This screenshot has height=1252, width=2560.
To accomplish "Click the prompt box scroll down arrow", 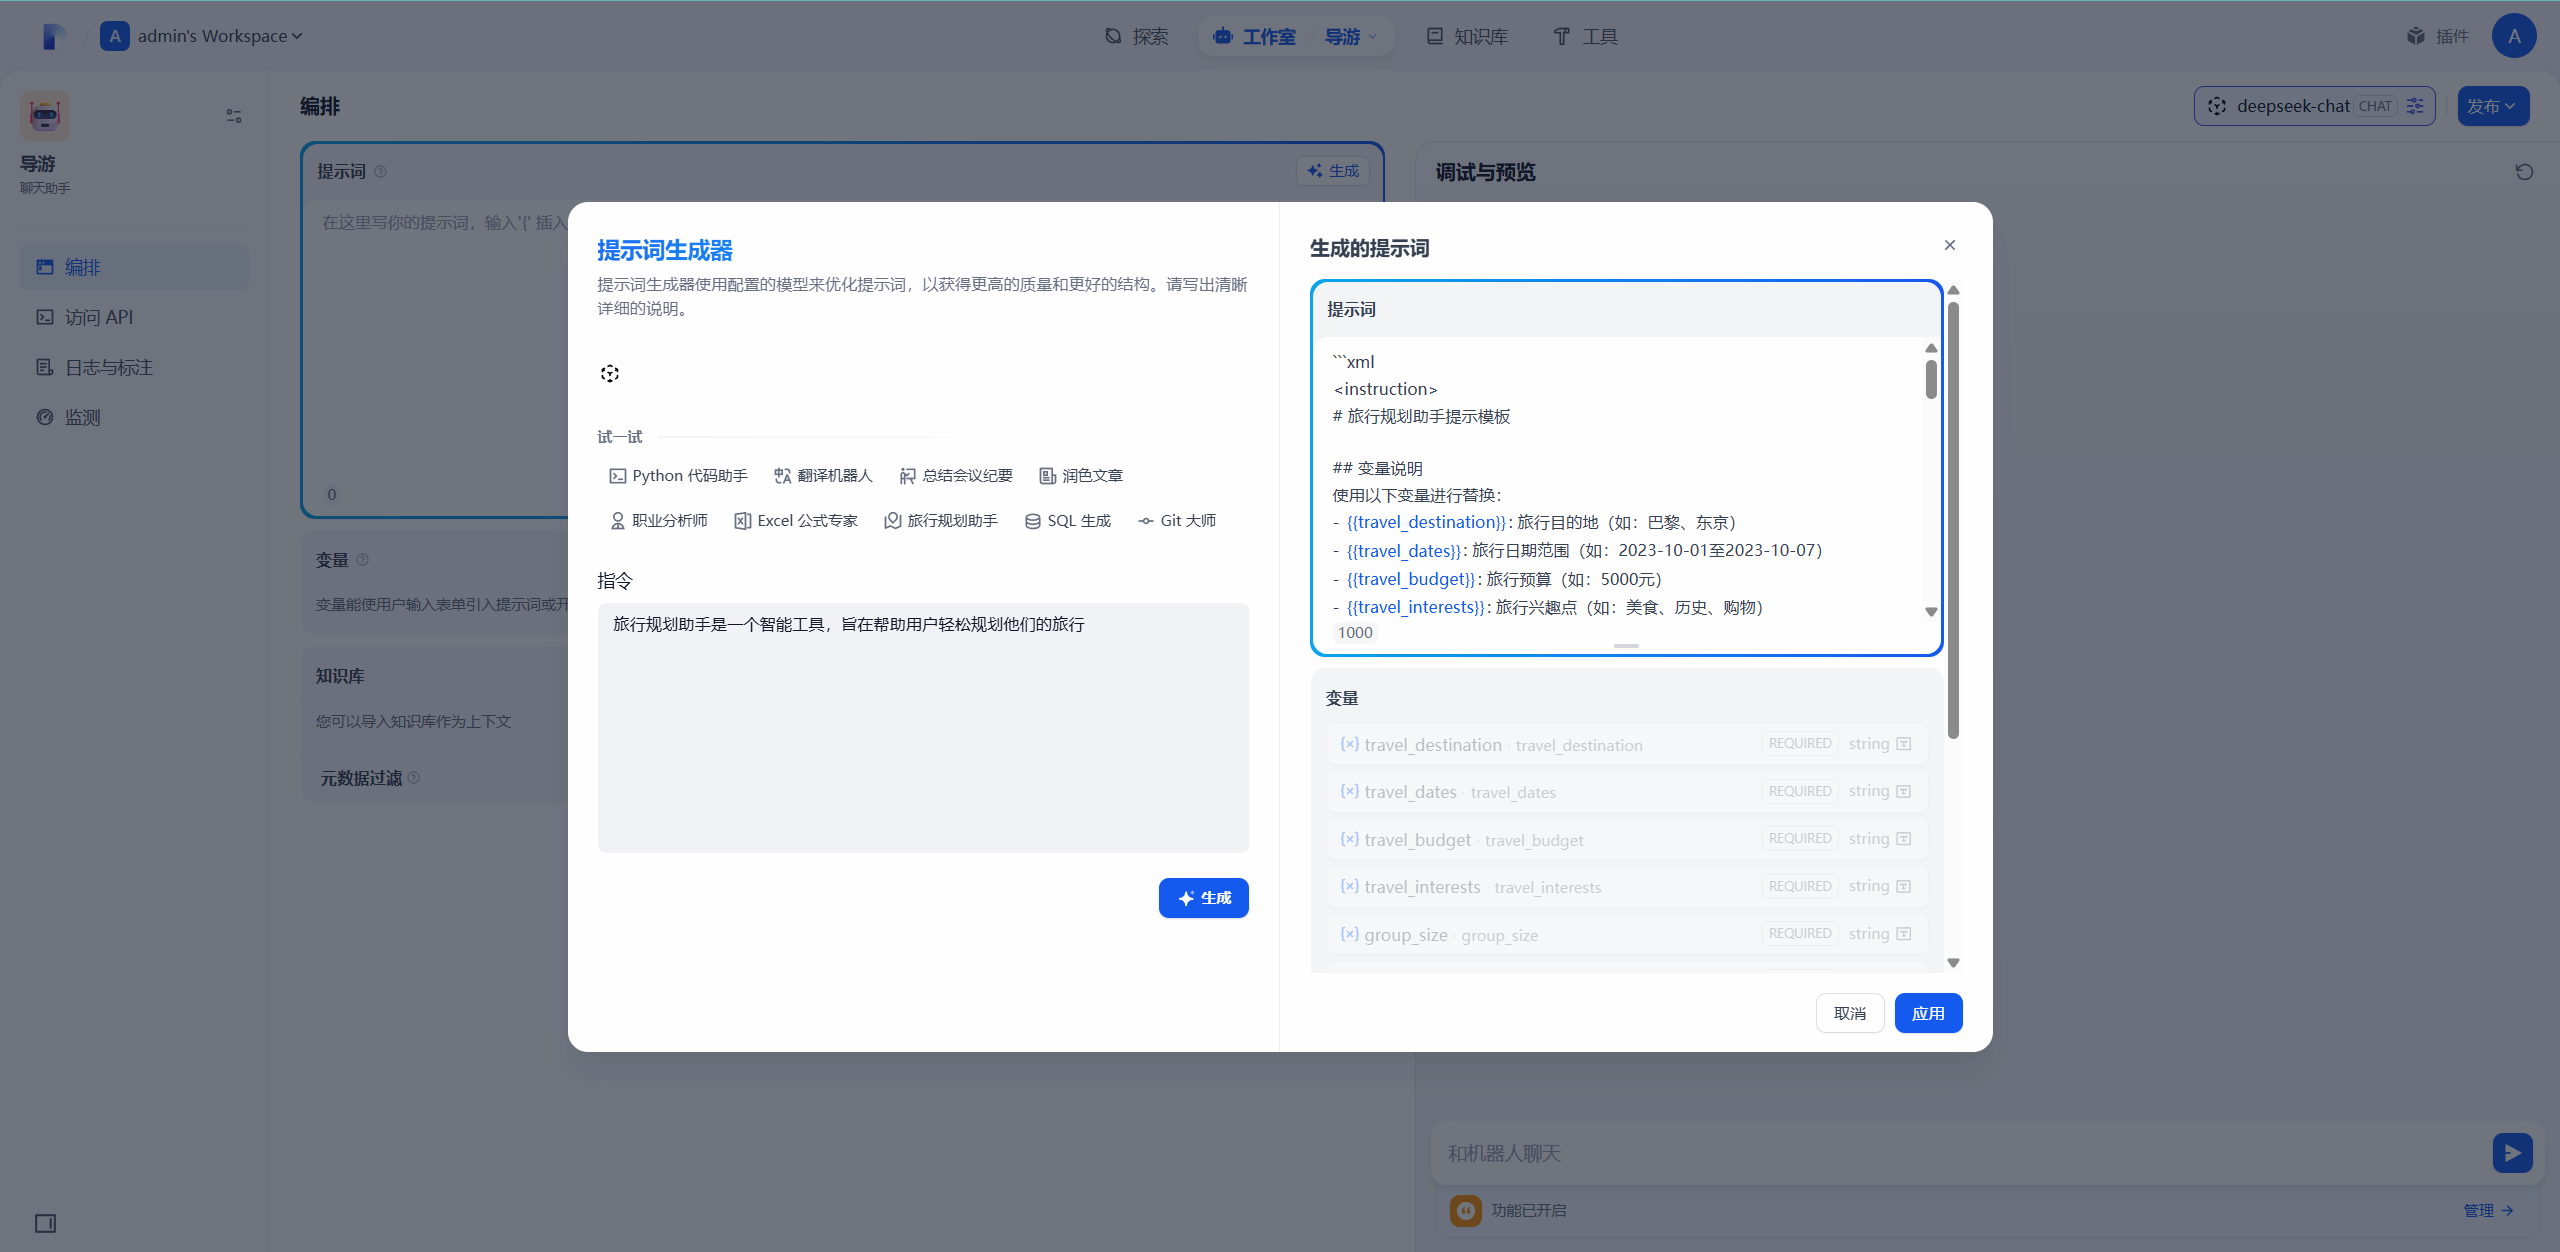I will pos(1931,611).
